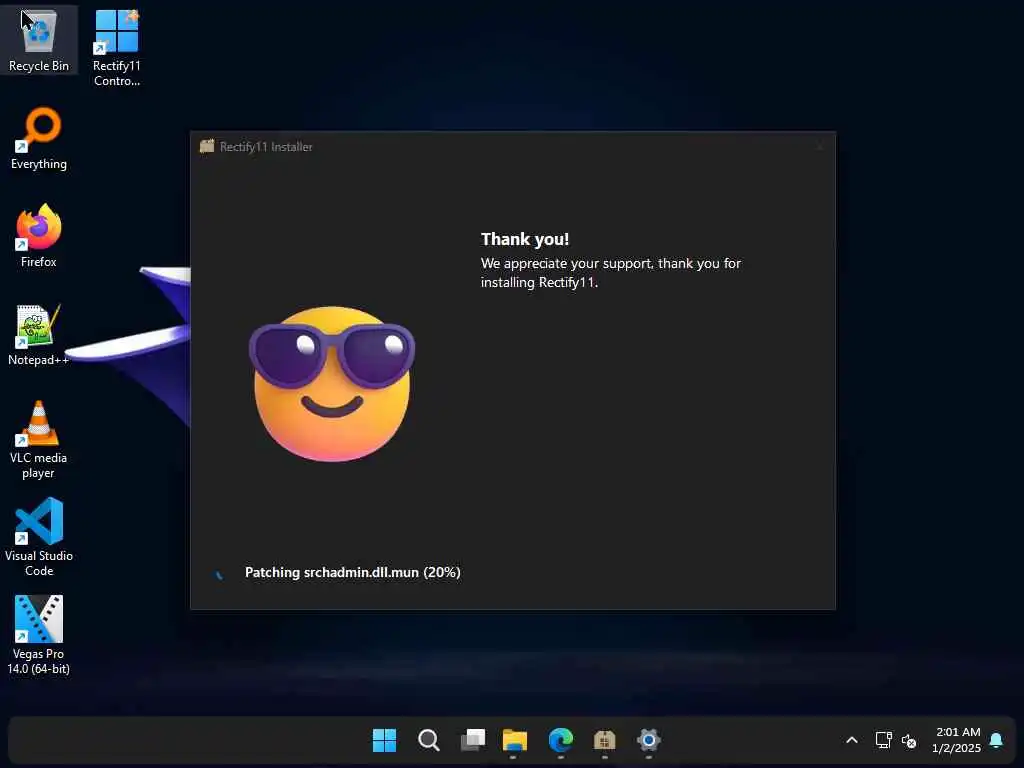Select the Everything search shortcut
1024x768 pixels.
tap(39, 138)
